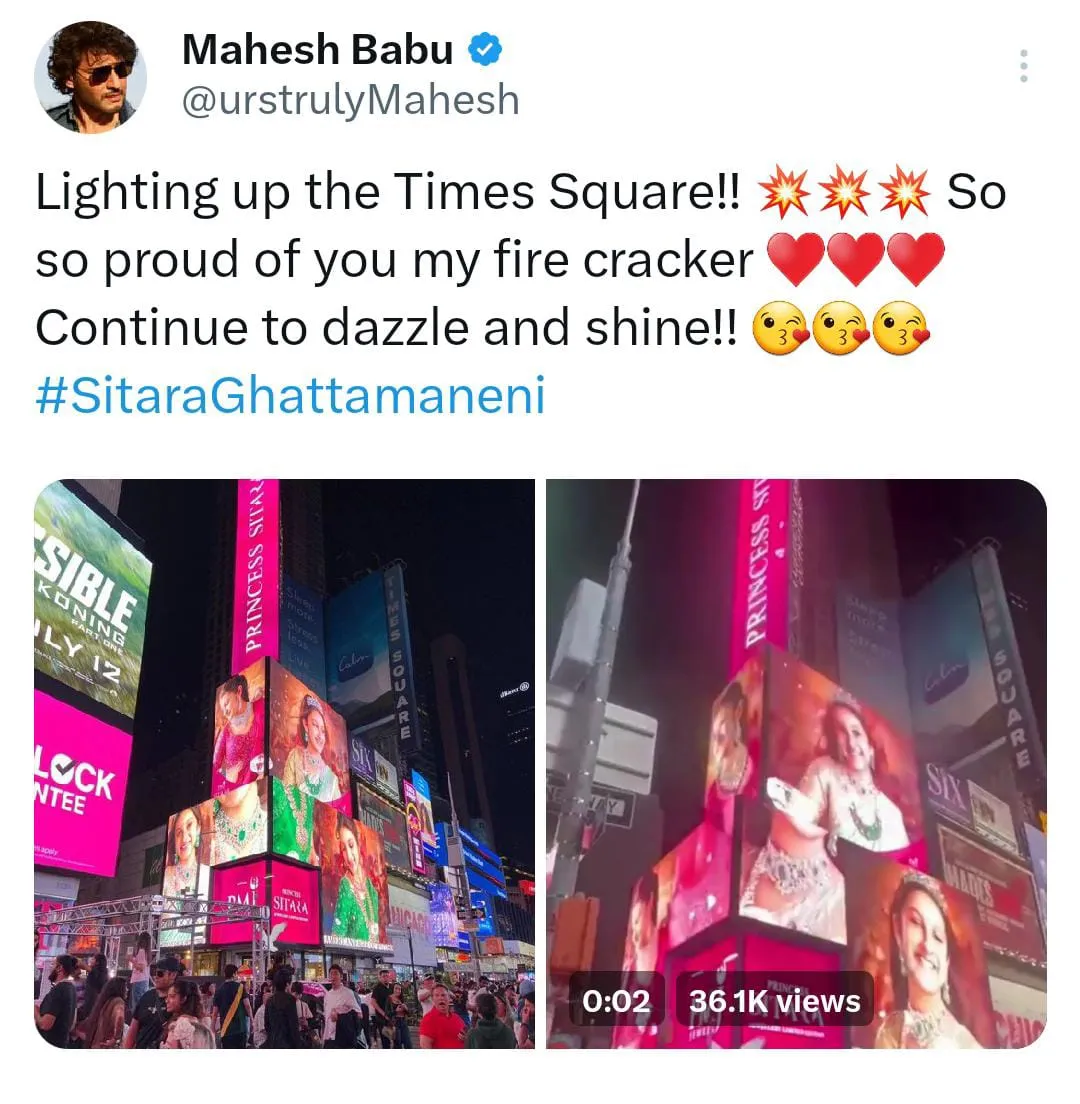The width and height of the screenshot is (1080, 1104).
Task: Click the 36.1K views label
Action: (x=774, y=1000)
